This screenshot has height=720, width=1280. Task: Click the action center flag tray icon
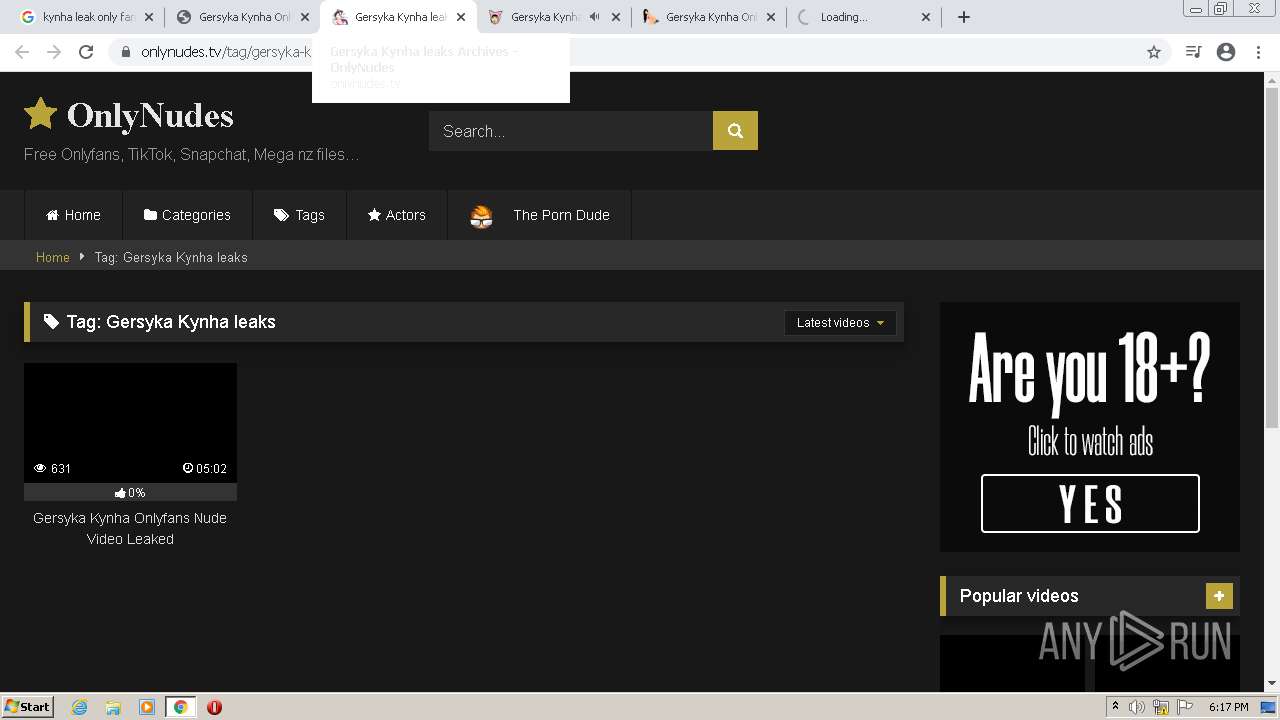[x=1185, y=707]
